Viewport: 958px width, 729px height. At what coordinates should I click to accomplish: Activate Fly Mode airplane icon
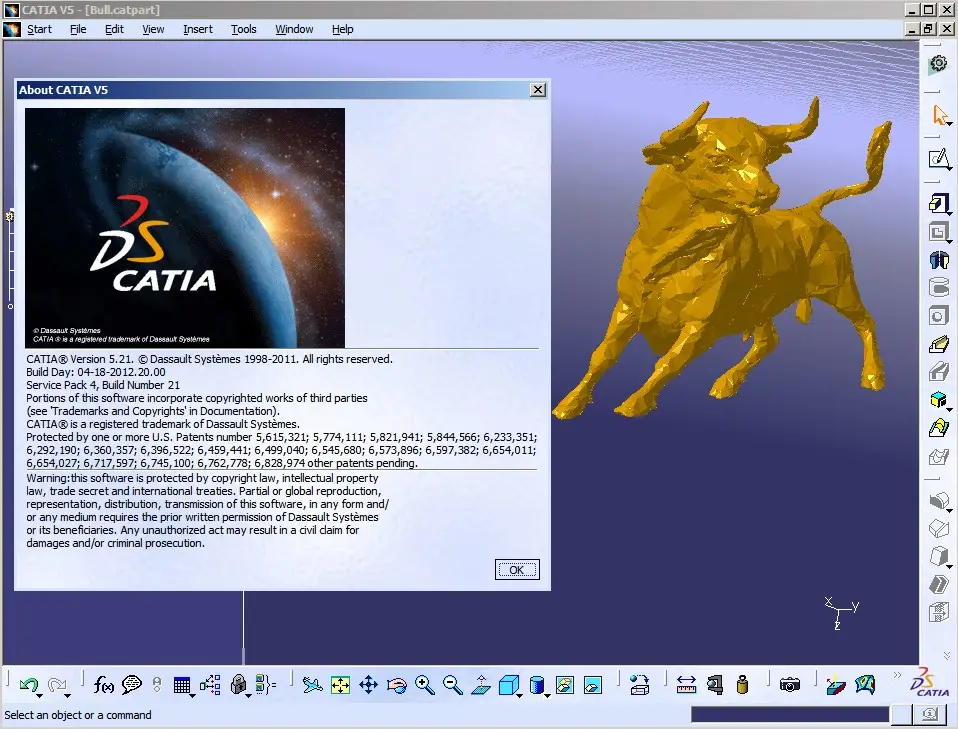pyautogui.click(x=312, y=685)
